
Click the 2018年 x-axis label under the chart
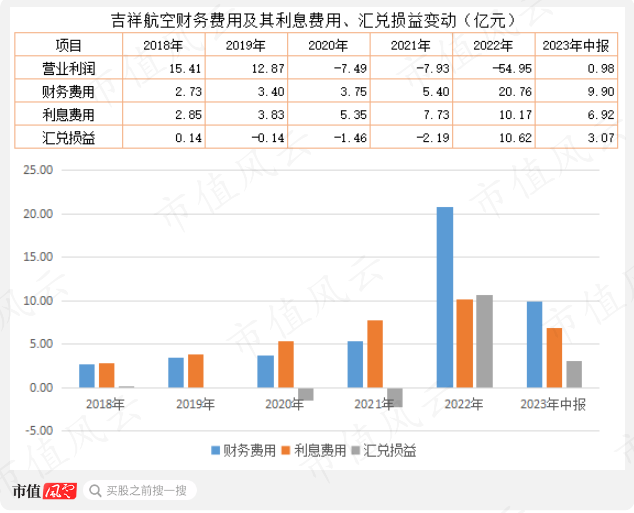click(x=105, y=404)
